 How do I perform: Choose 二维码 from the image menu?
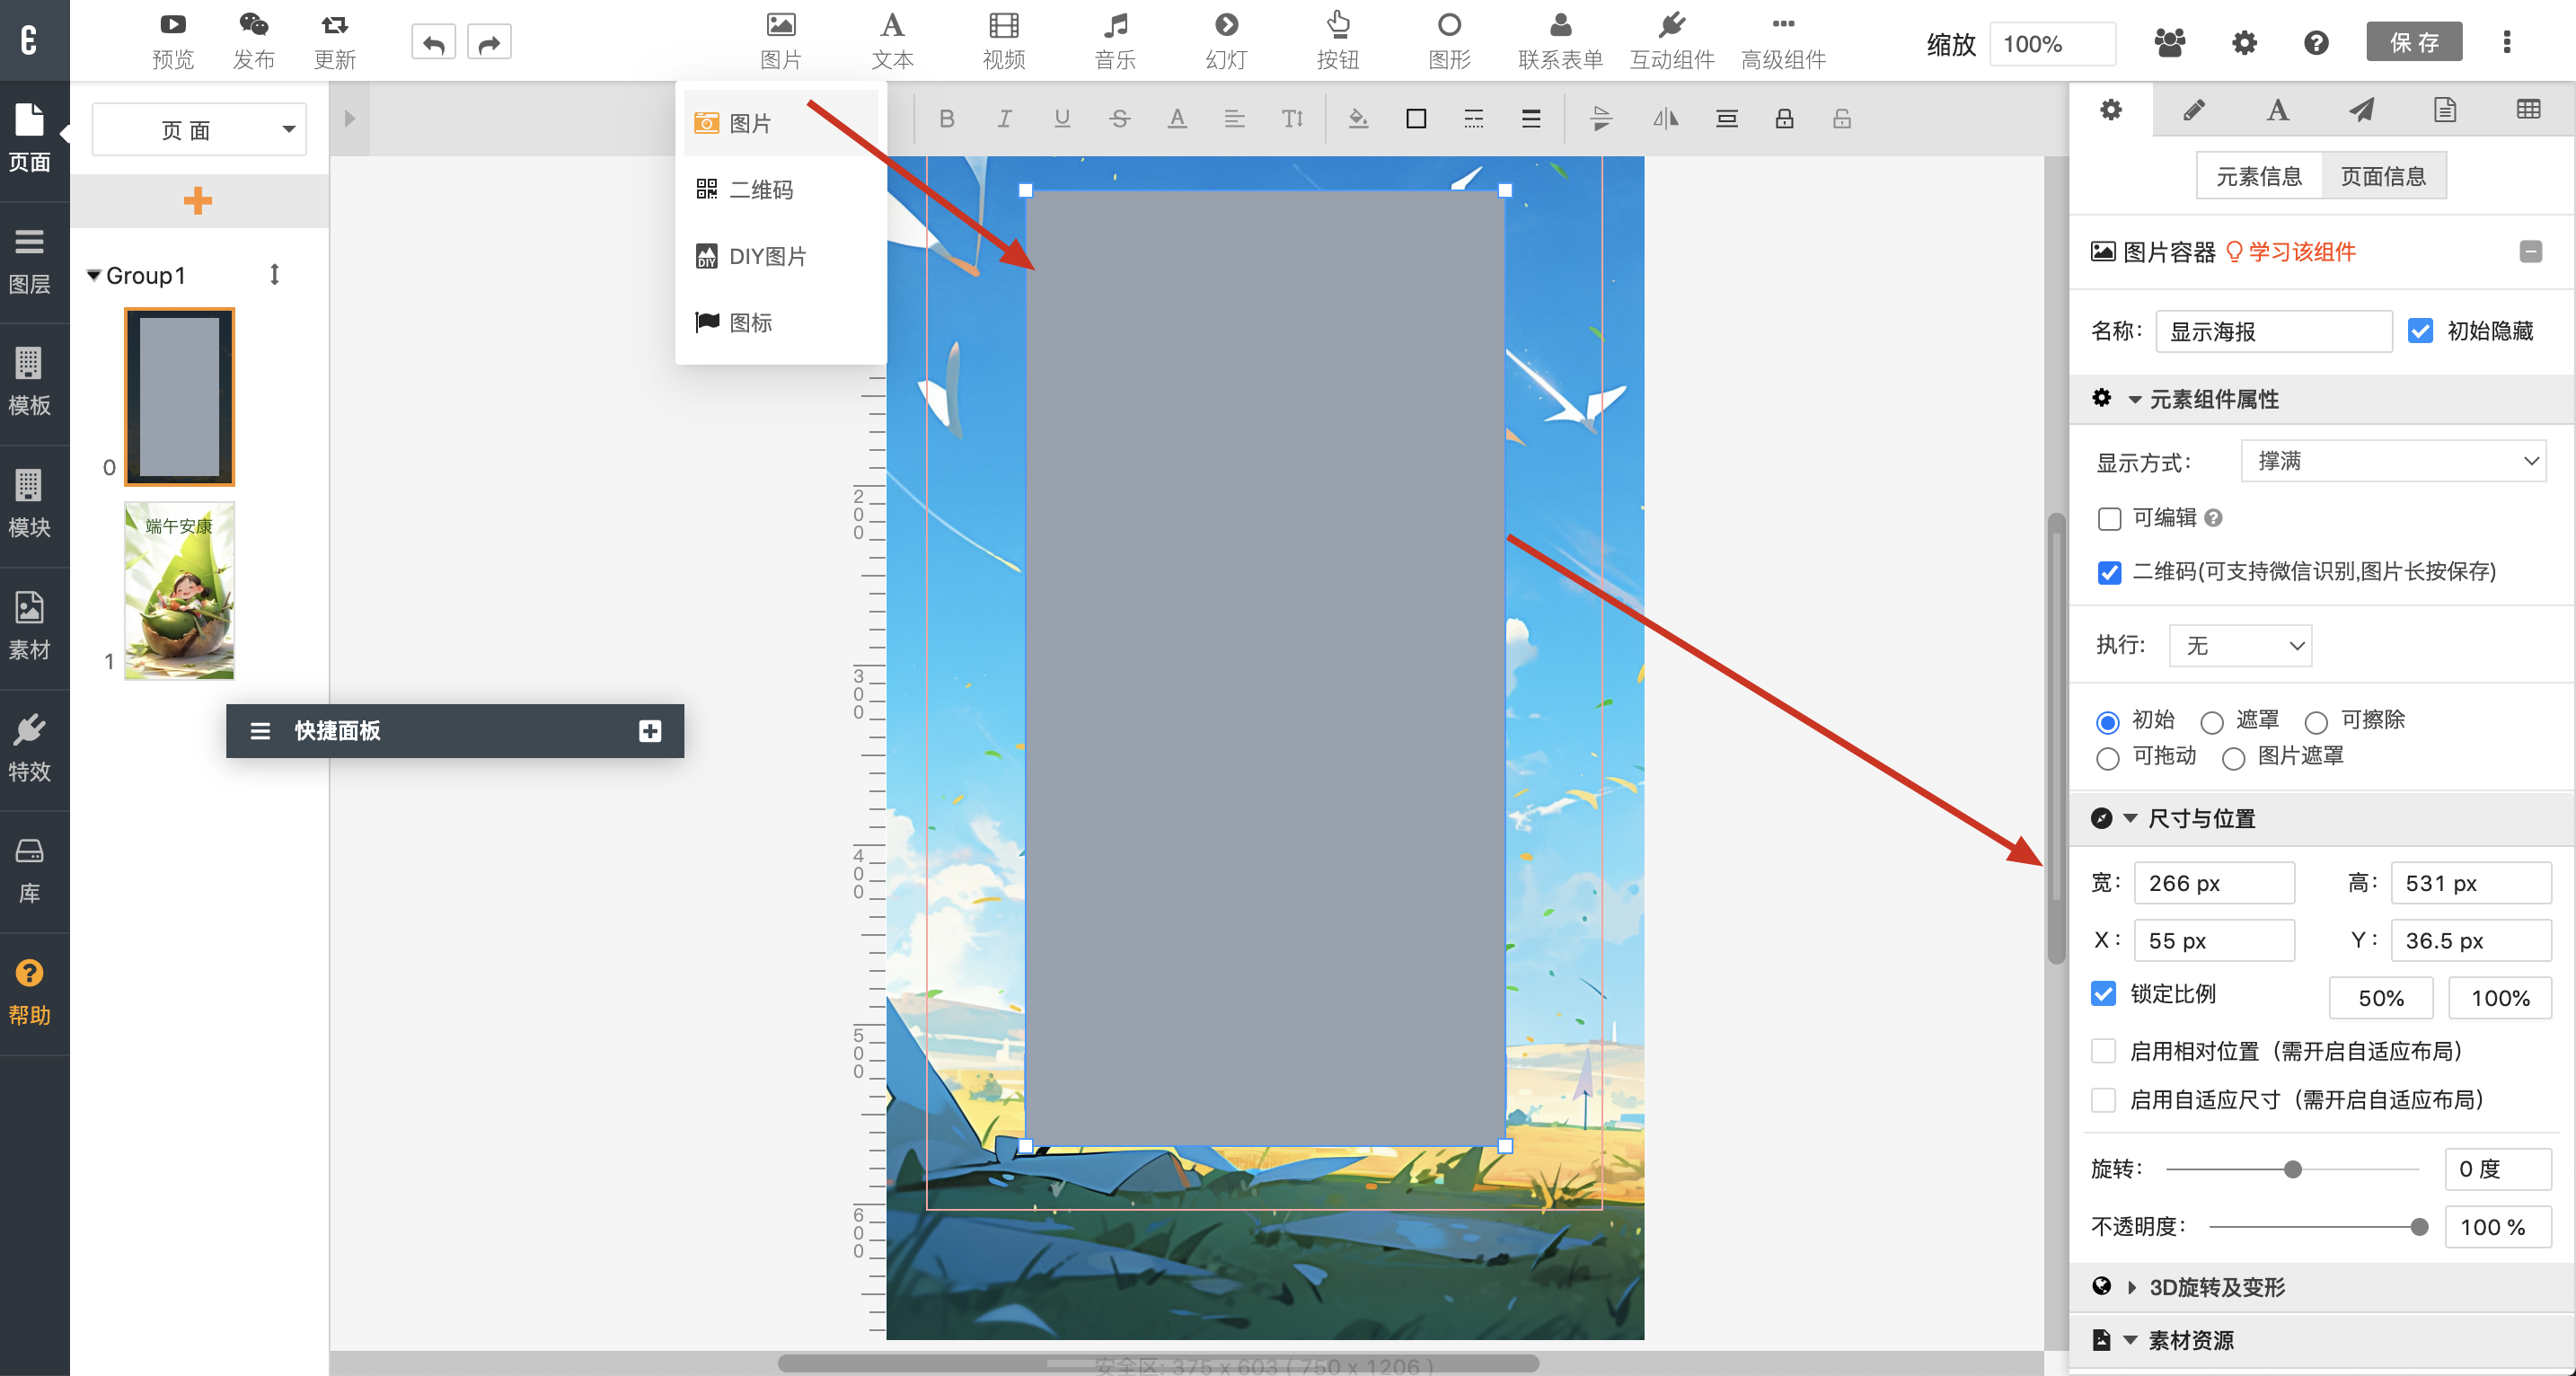[760, 190]
